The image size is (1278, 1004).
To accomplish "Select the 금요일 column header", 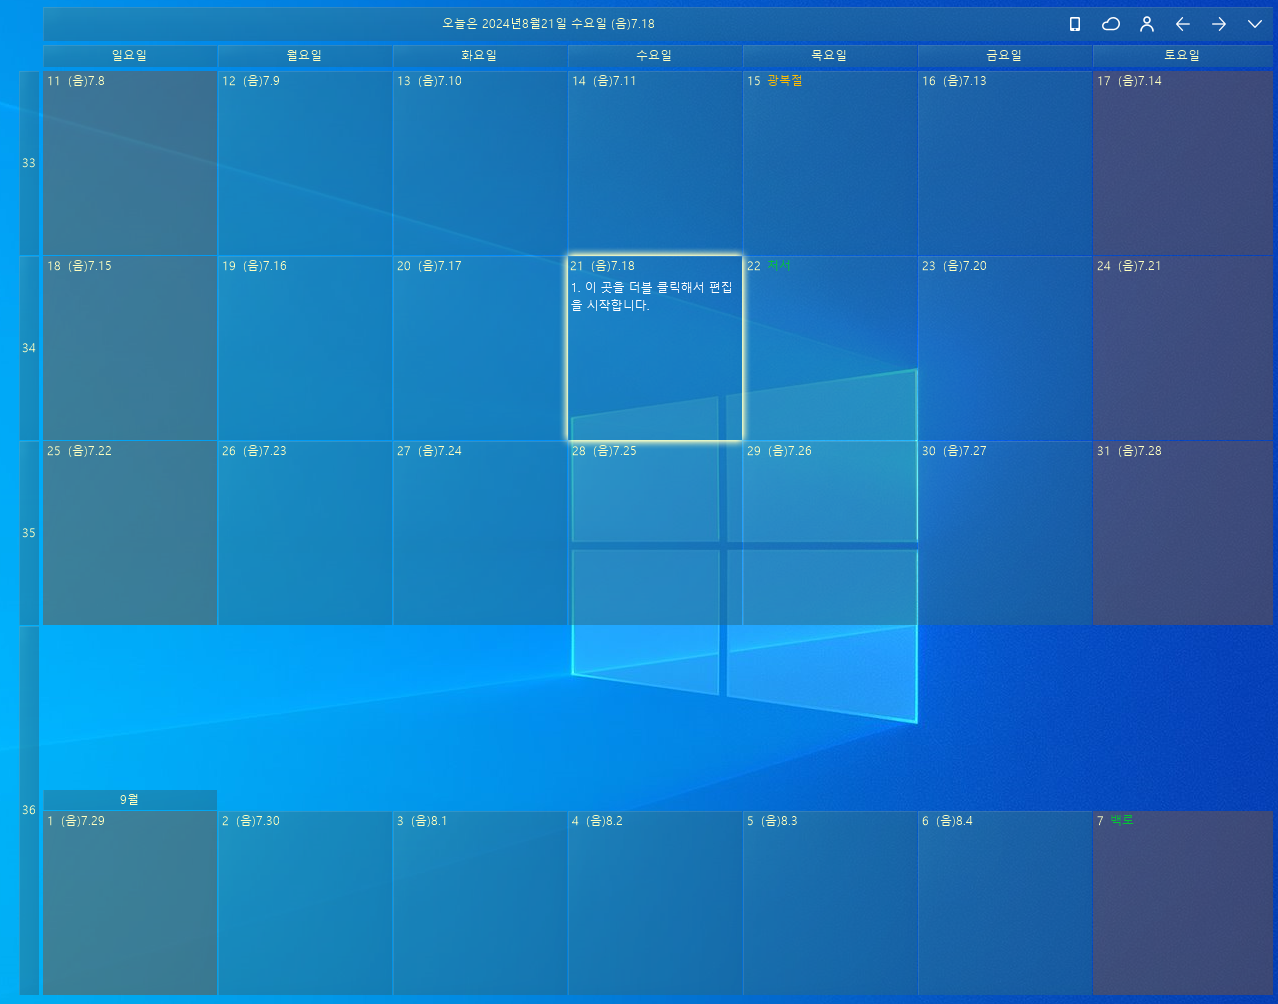I will coord(1005,56).
